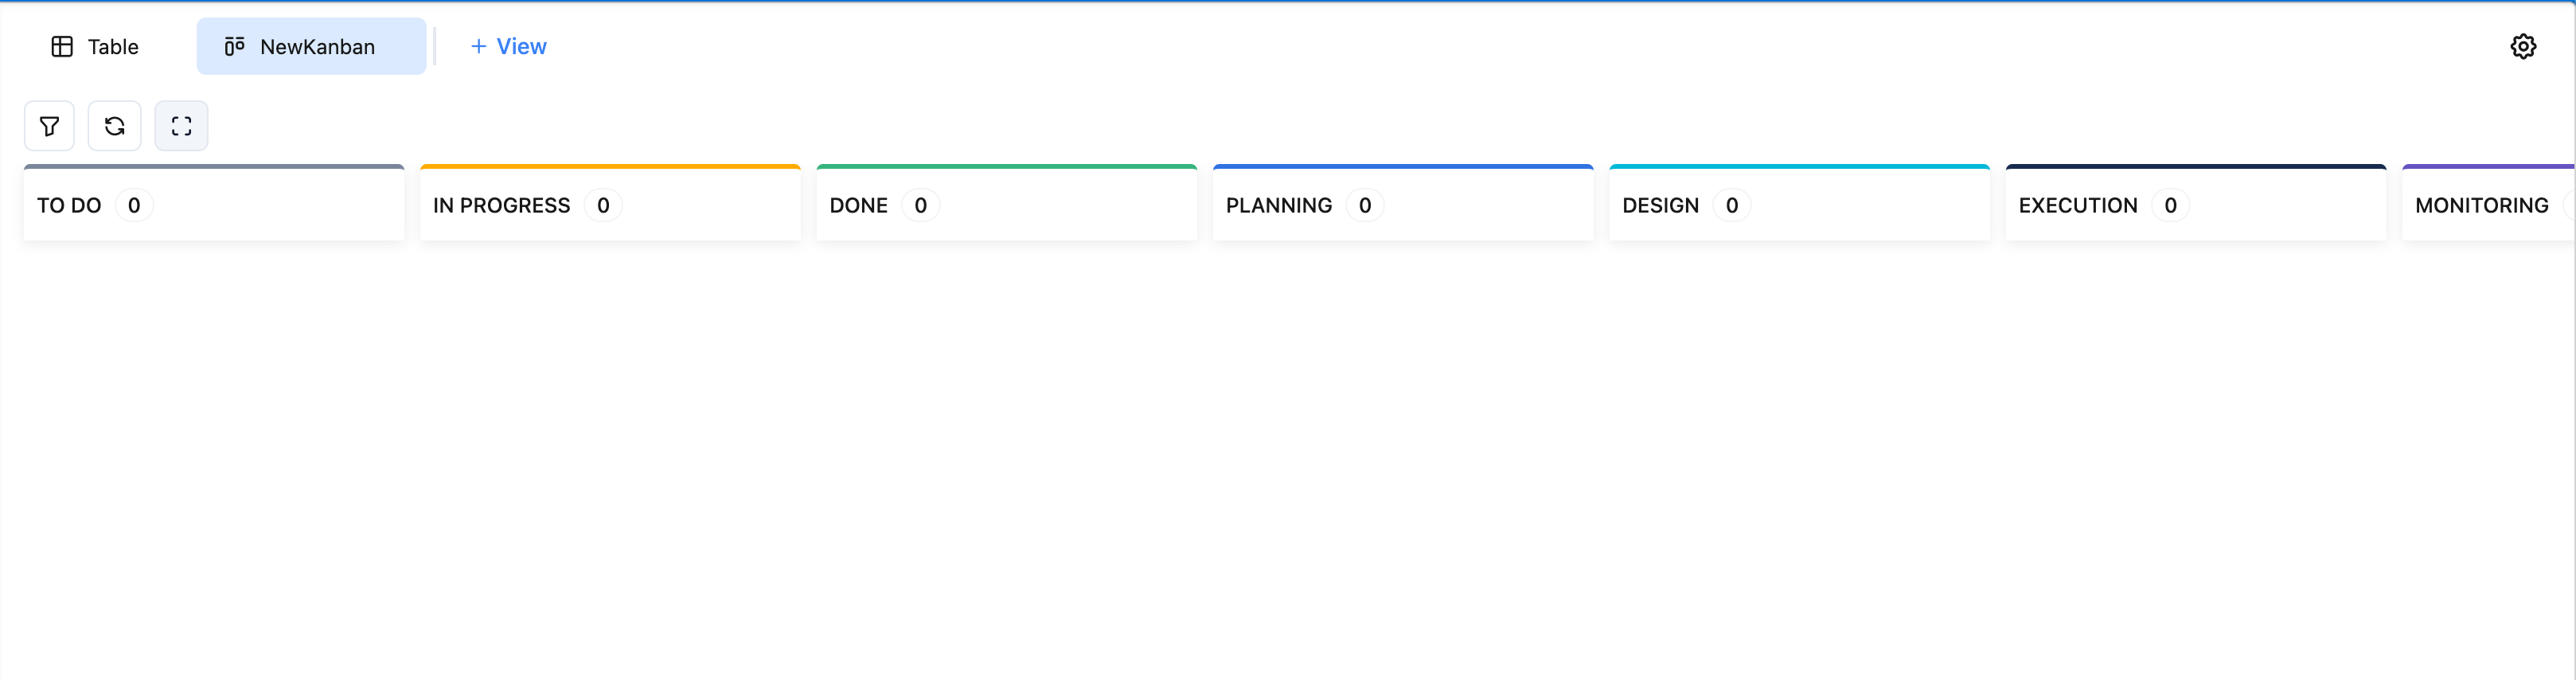Click the orange IN PROGRESS color bar
Viewport: 2576px width, 680px height.
(x=610, y=167)
